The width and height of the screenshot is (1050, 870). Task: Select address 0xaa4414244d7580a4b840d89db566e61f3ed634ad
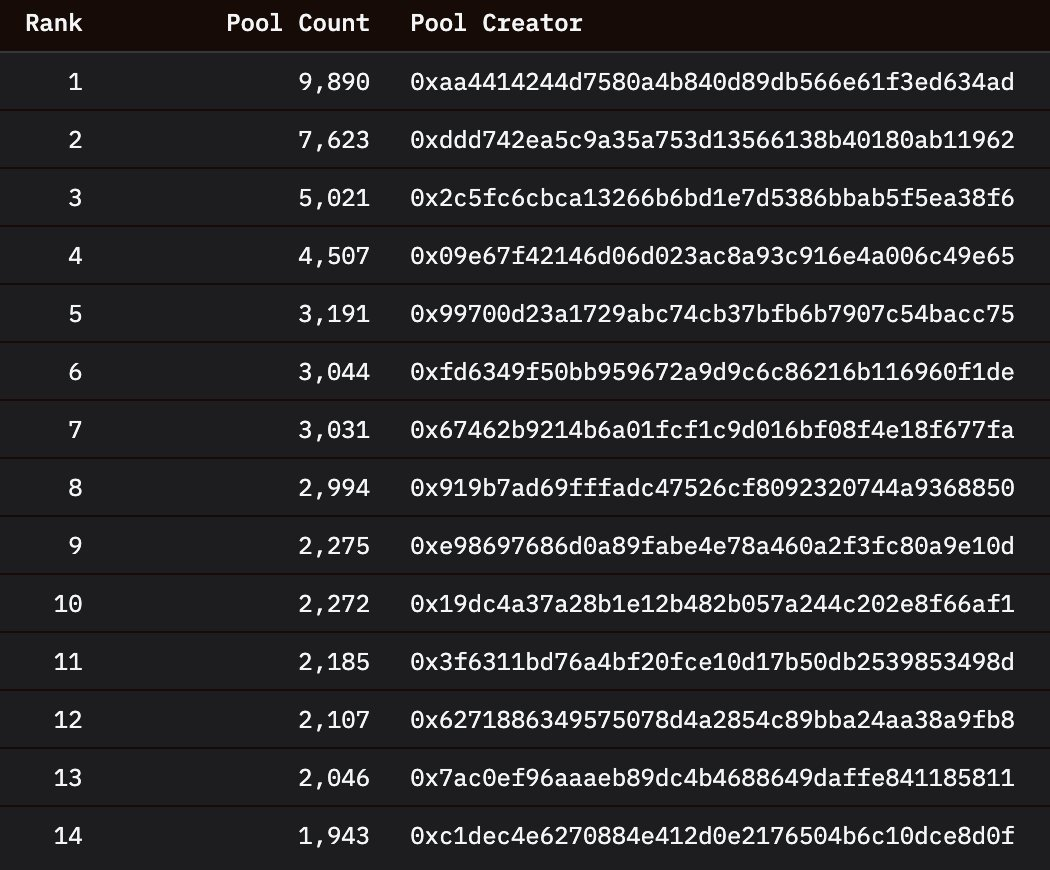pyautogui.click(x=712, y=82)
